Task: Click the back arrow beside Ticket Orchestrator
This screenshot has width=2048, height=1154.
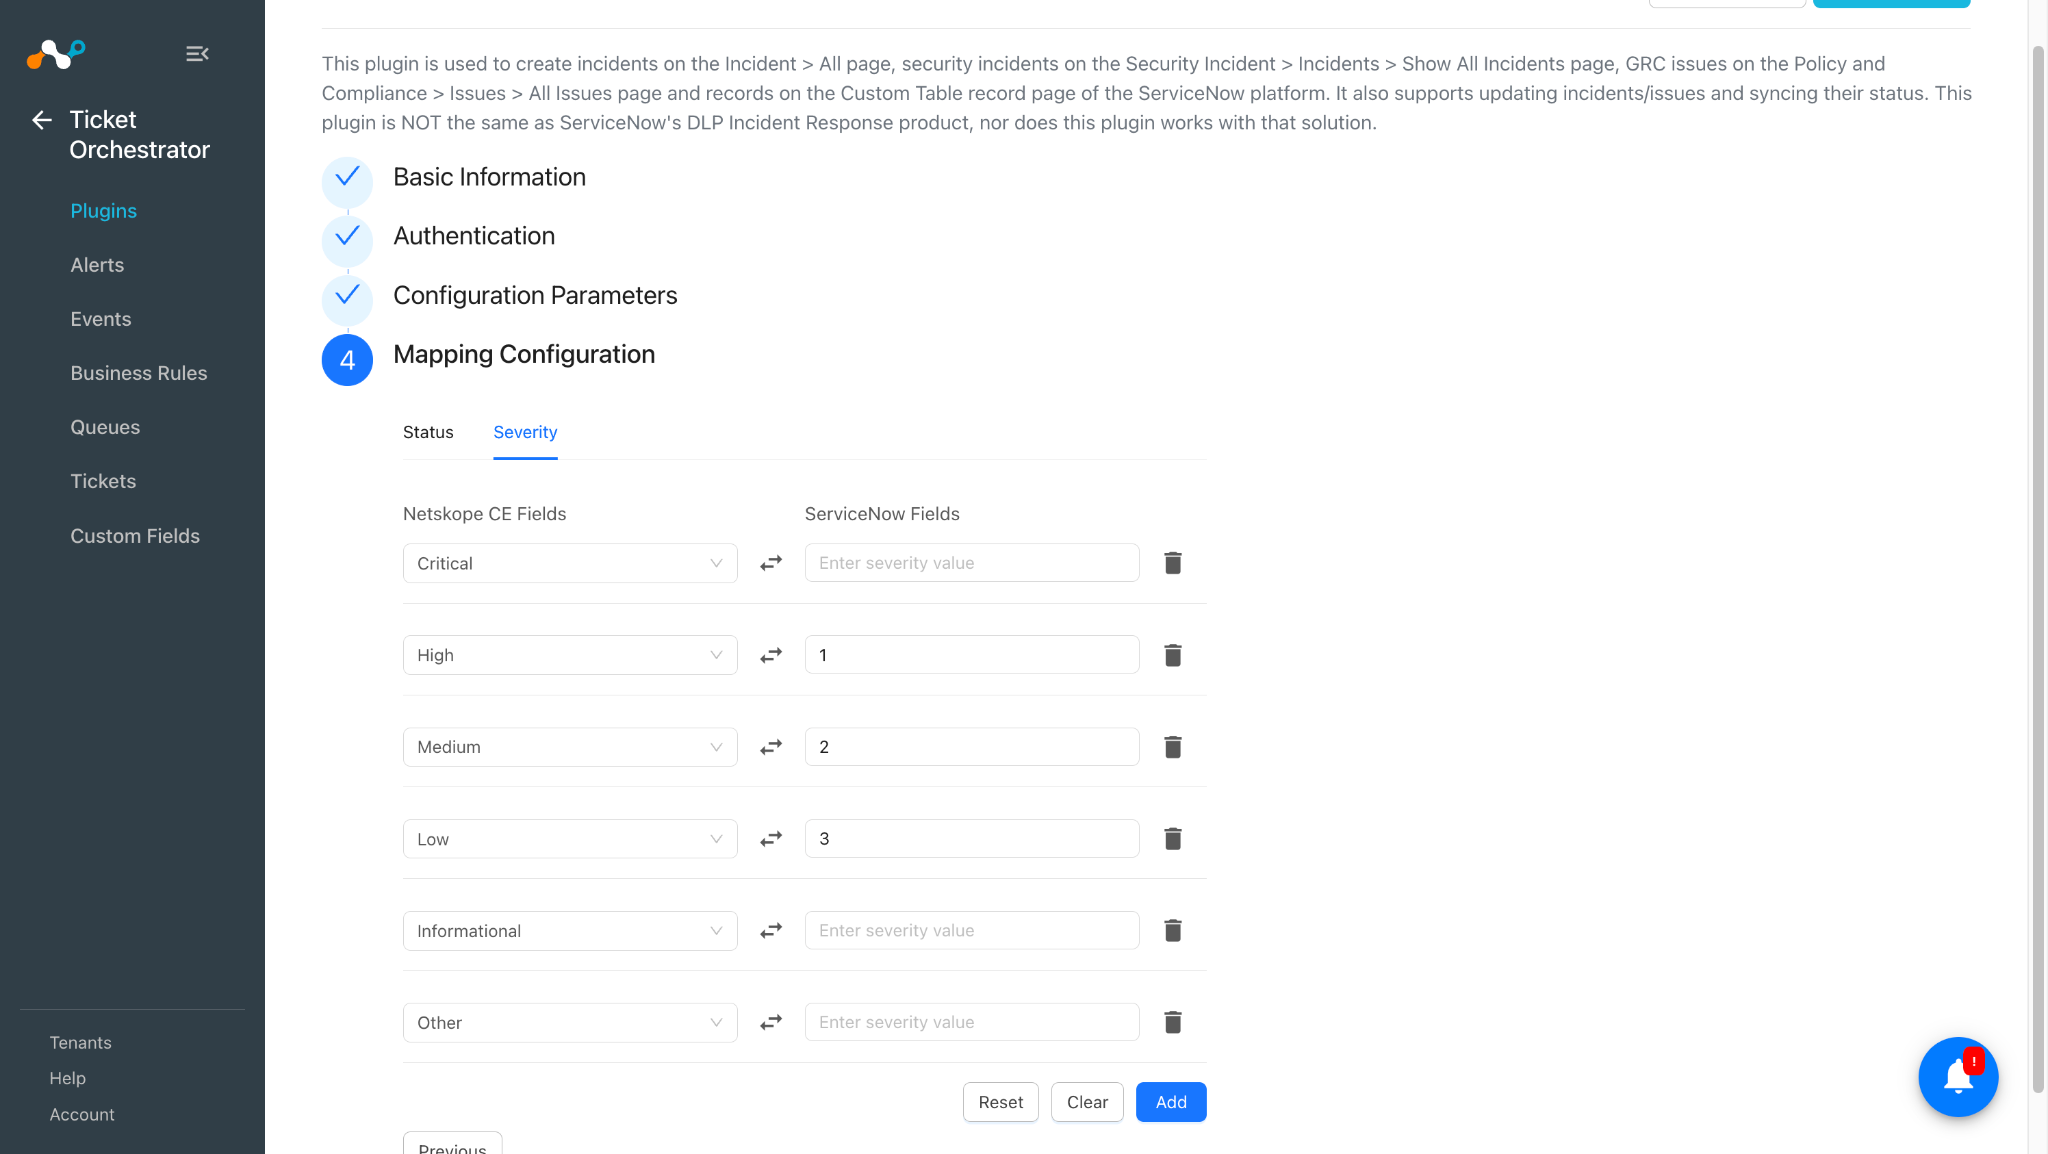Action: [x=42, y=120]
